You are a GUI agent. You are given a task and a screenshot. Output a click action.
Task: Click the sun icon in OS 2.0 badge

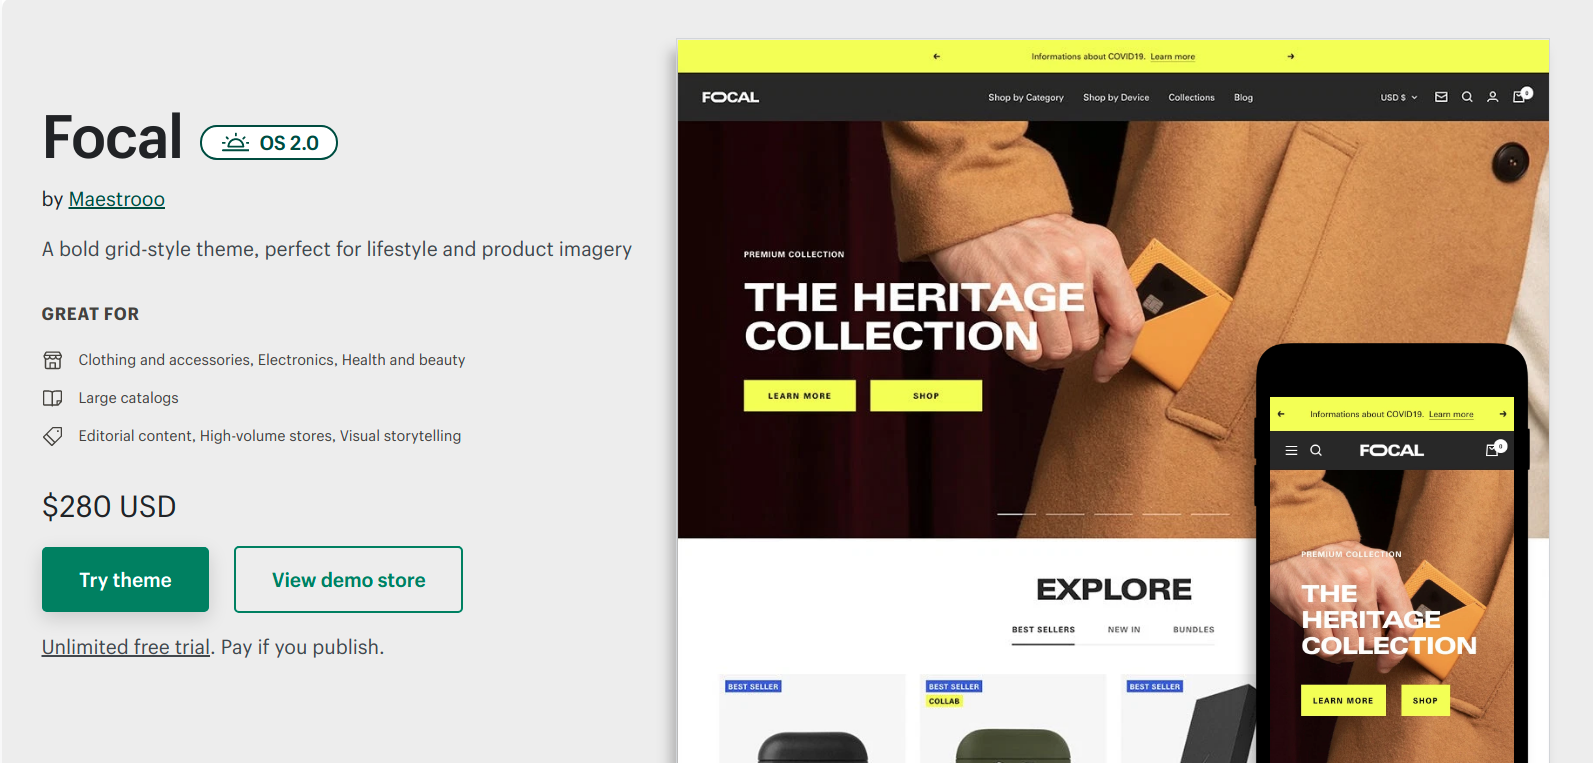pos(235,142)
